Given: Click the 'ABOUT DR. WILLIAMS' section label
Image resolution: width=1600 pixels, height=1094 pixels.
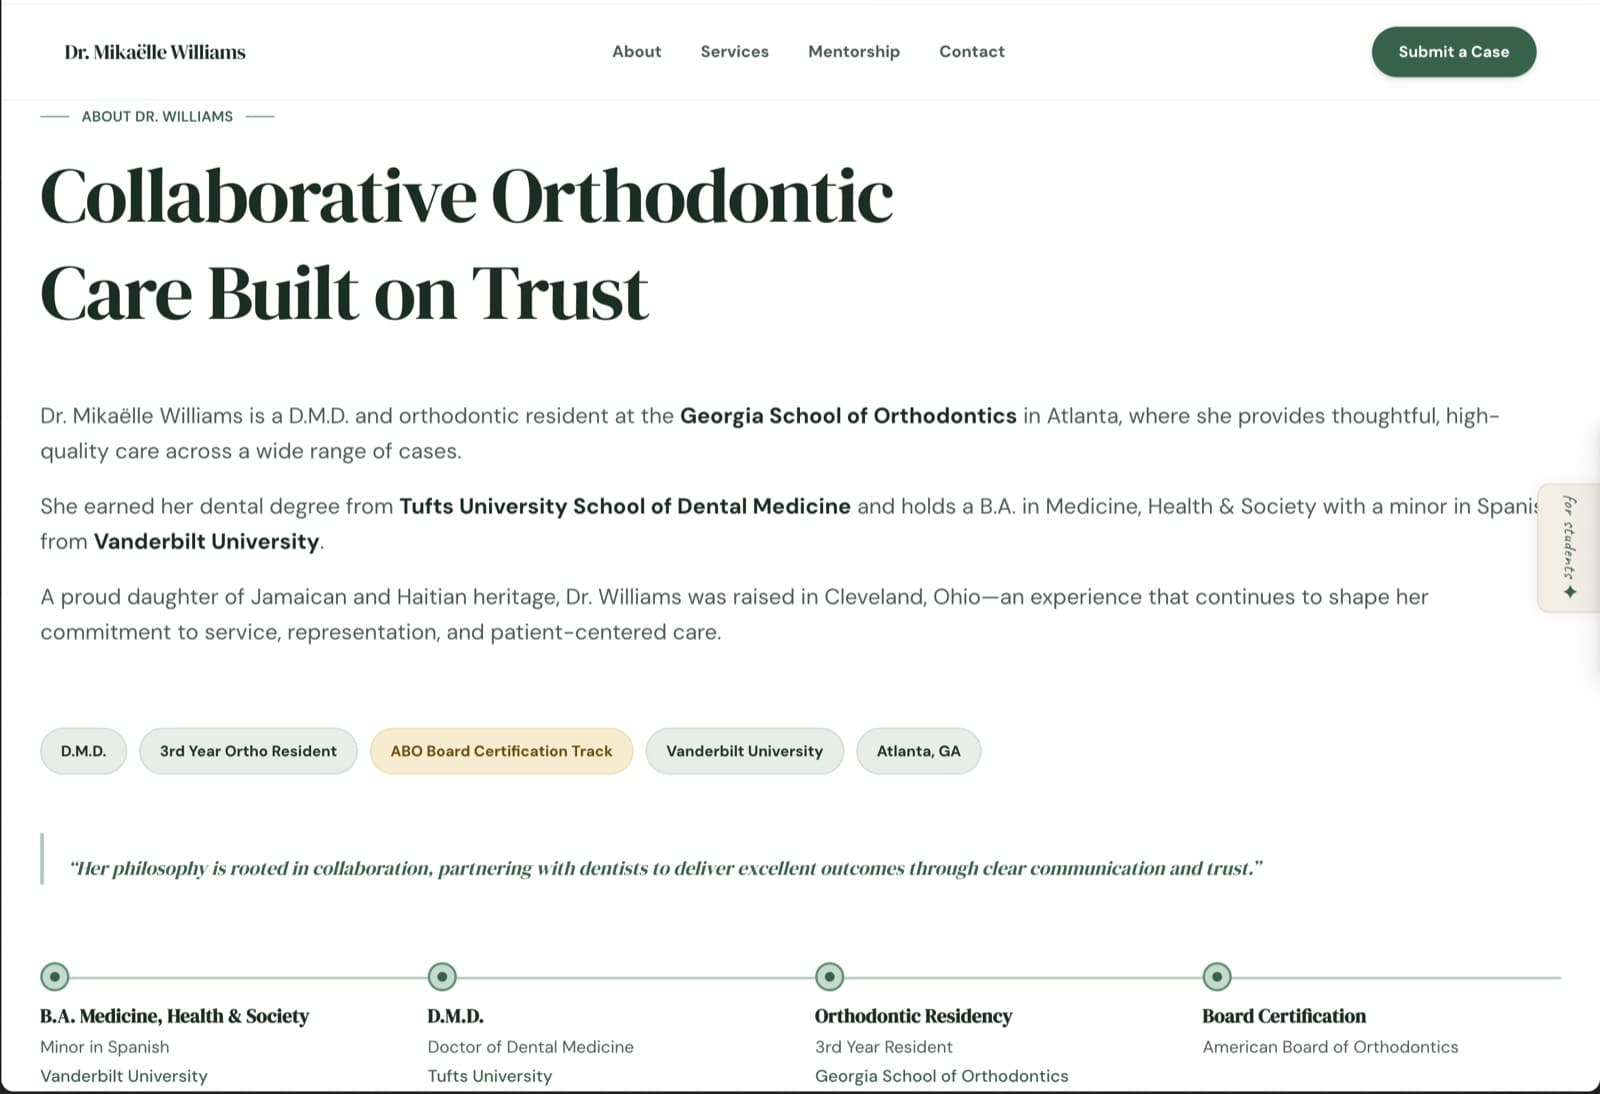Looking at the screenshot, I should 157,117.
